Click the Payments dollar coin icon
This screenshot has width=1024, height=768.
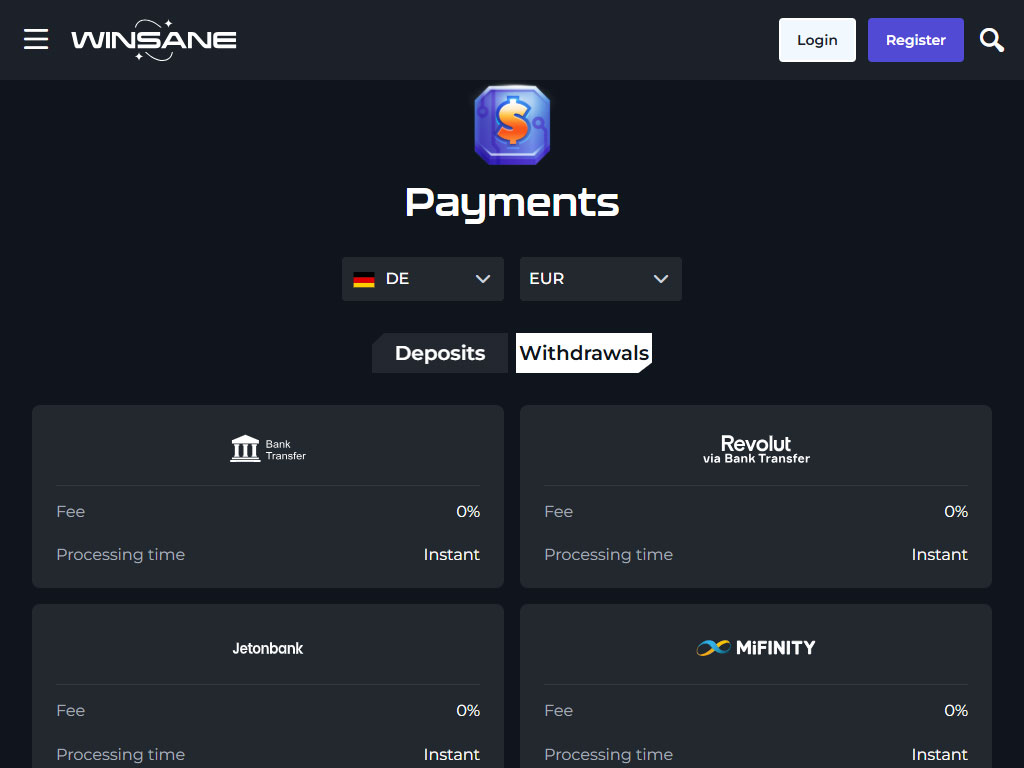point(512,125)
